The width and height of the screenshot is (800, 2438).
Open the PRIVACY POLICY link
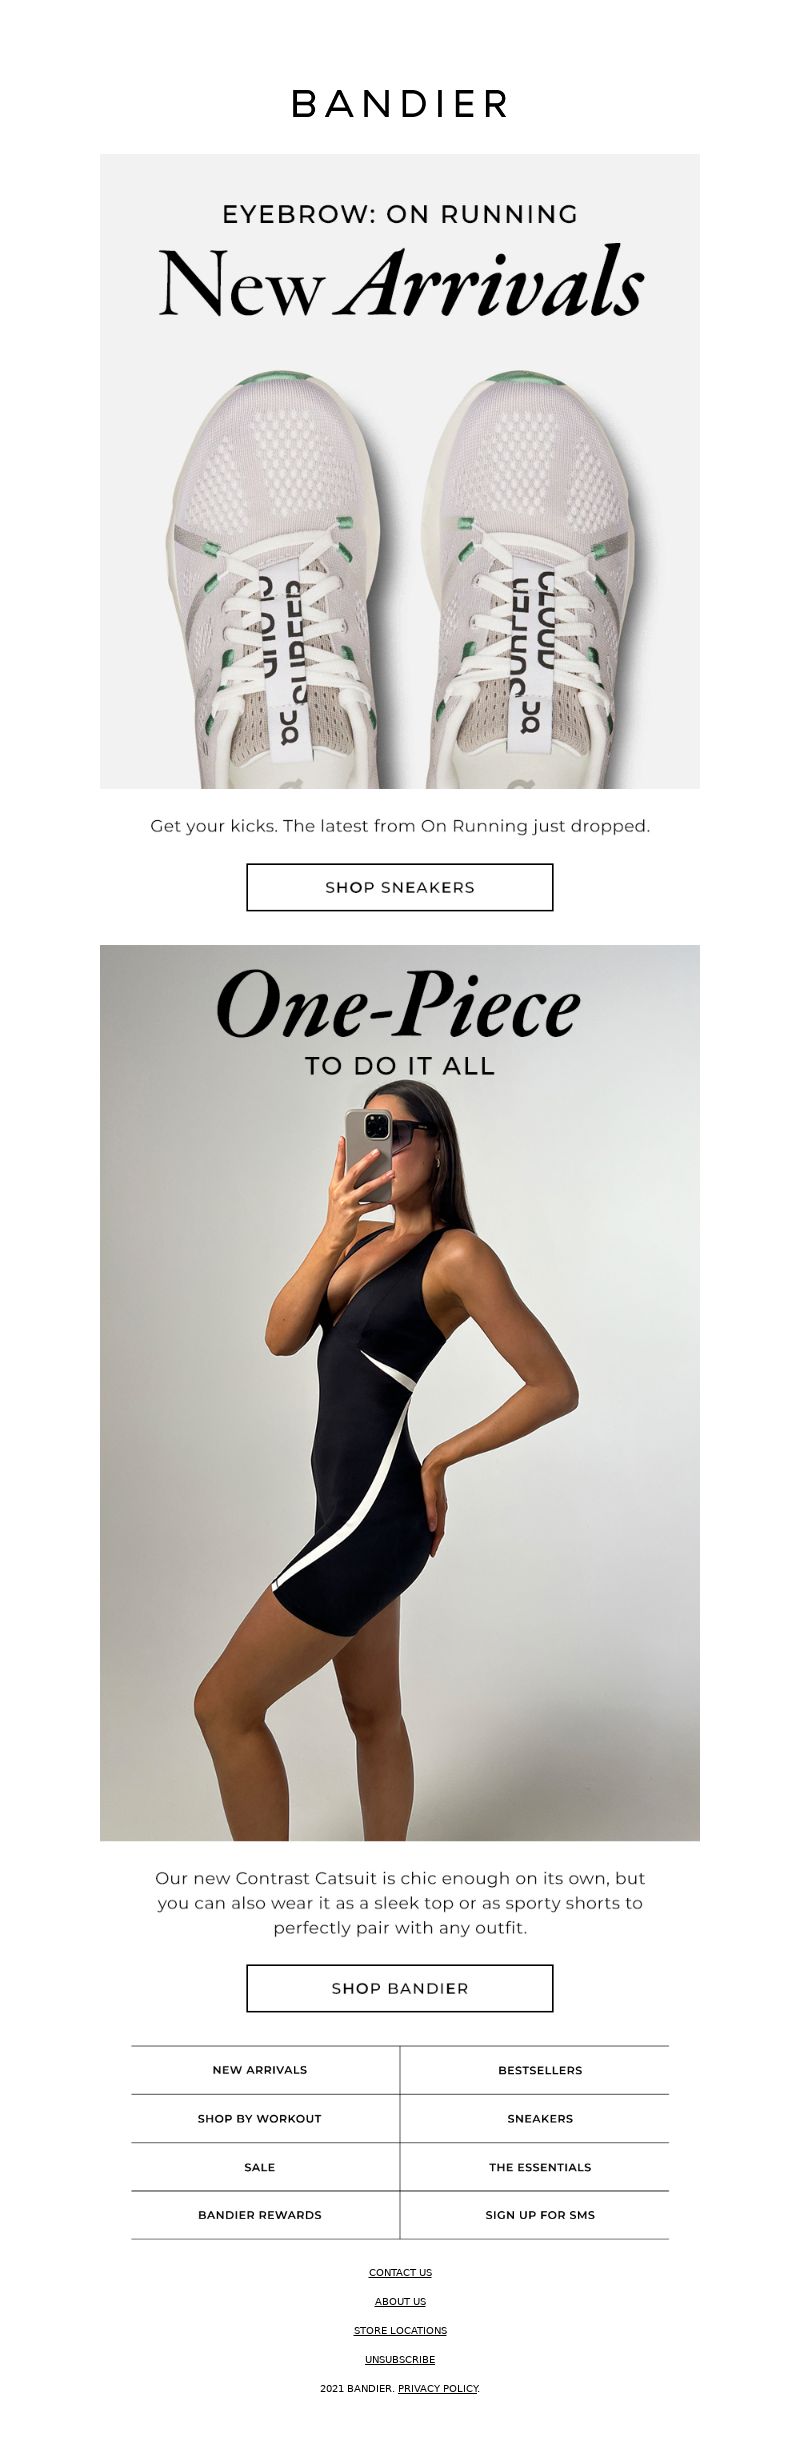438,2388
